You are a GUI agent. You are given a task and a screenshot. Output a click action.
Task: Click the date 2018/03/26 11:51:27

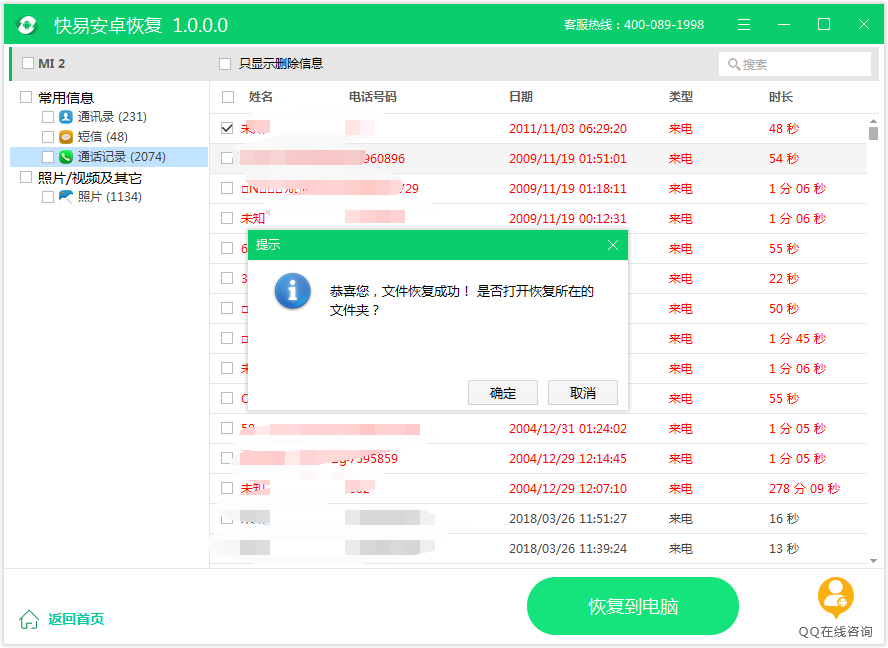tap(567, 519)
